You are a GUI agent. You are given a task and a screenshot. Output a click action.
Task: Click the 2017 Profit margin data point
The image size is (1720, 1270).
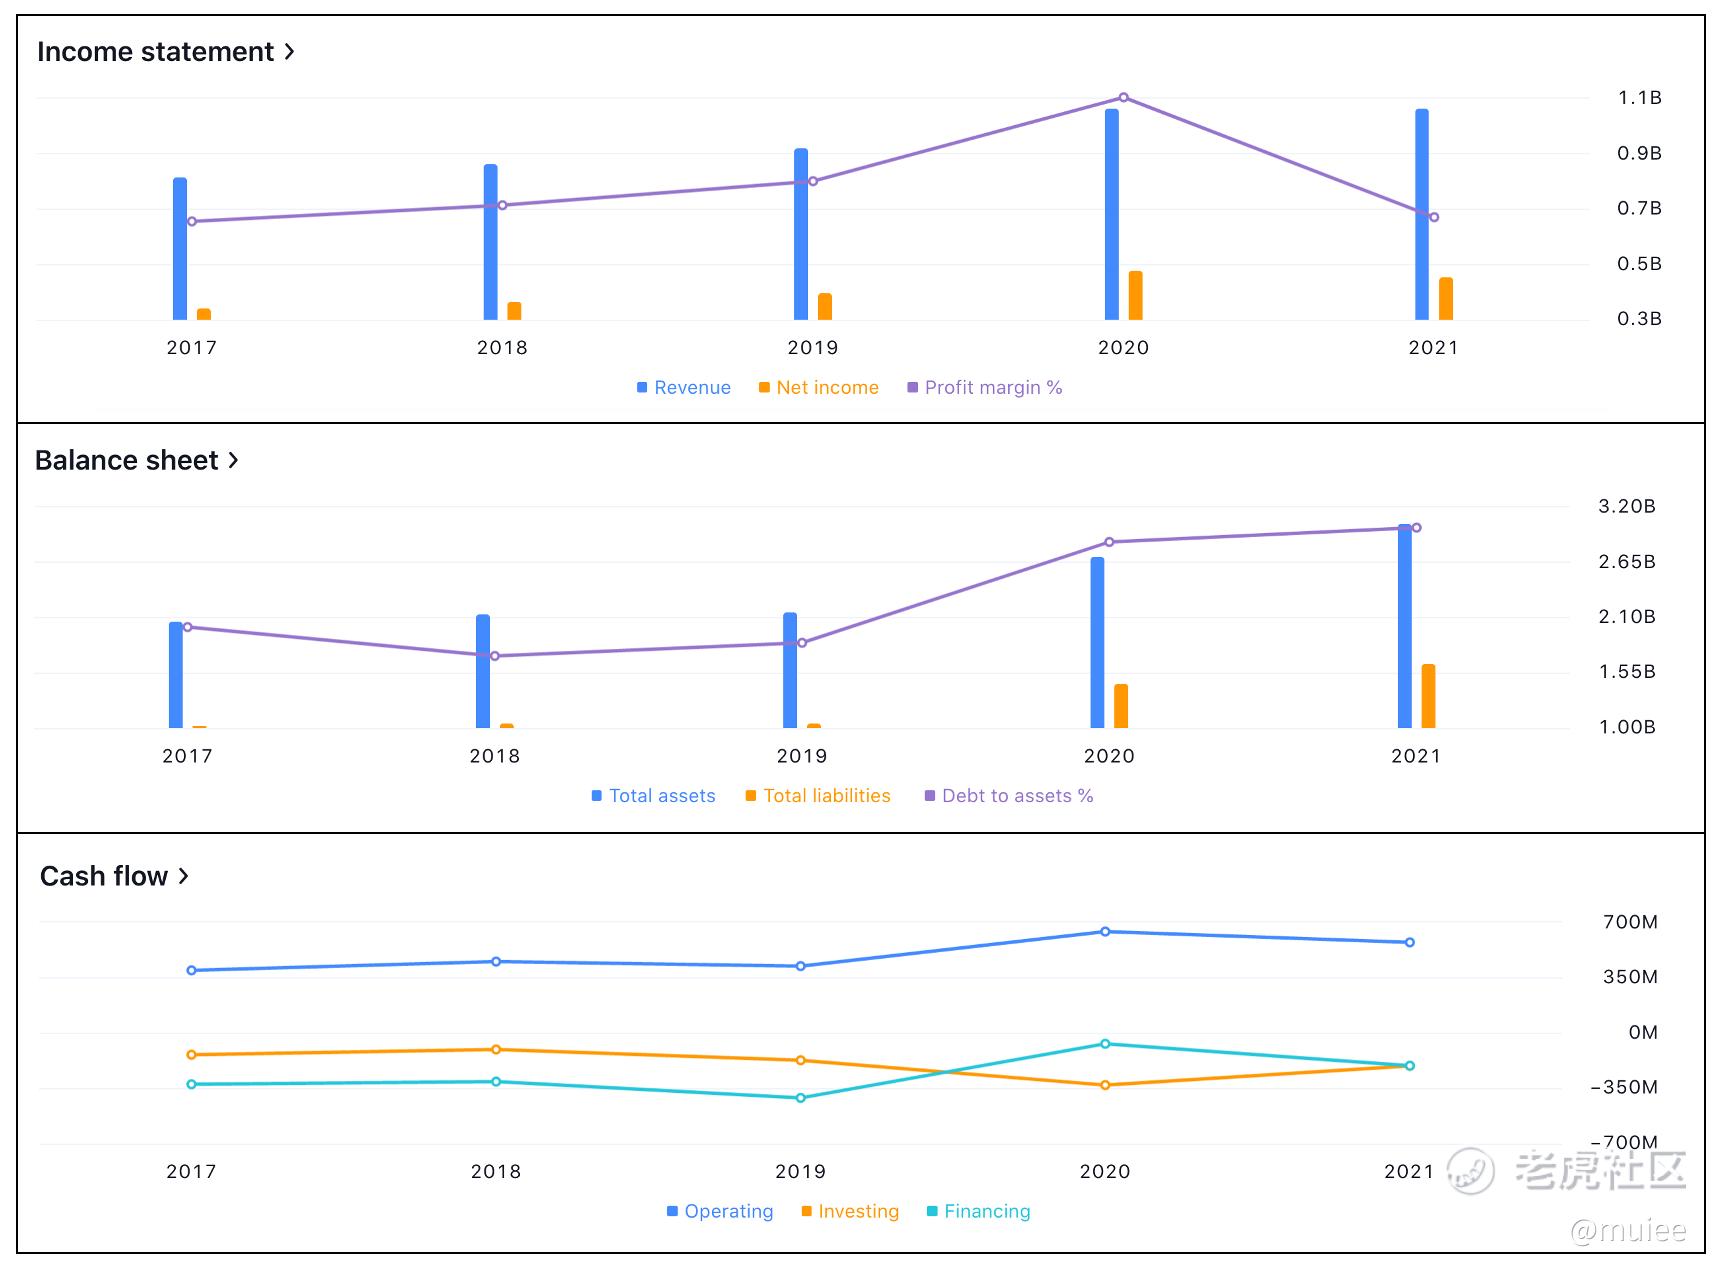[192, 222]
